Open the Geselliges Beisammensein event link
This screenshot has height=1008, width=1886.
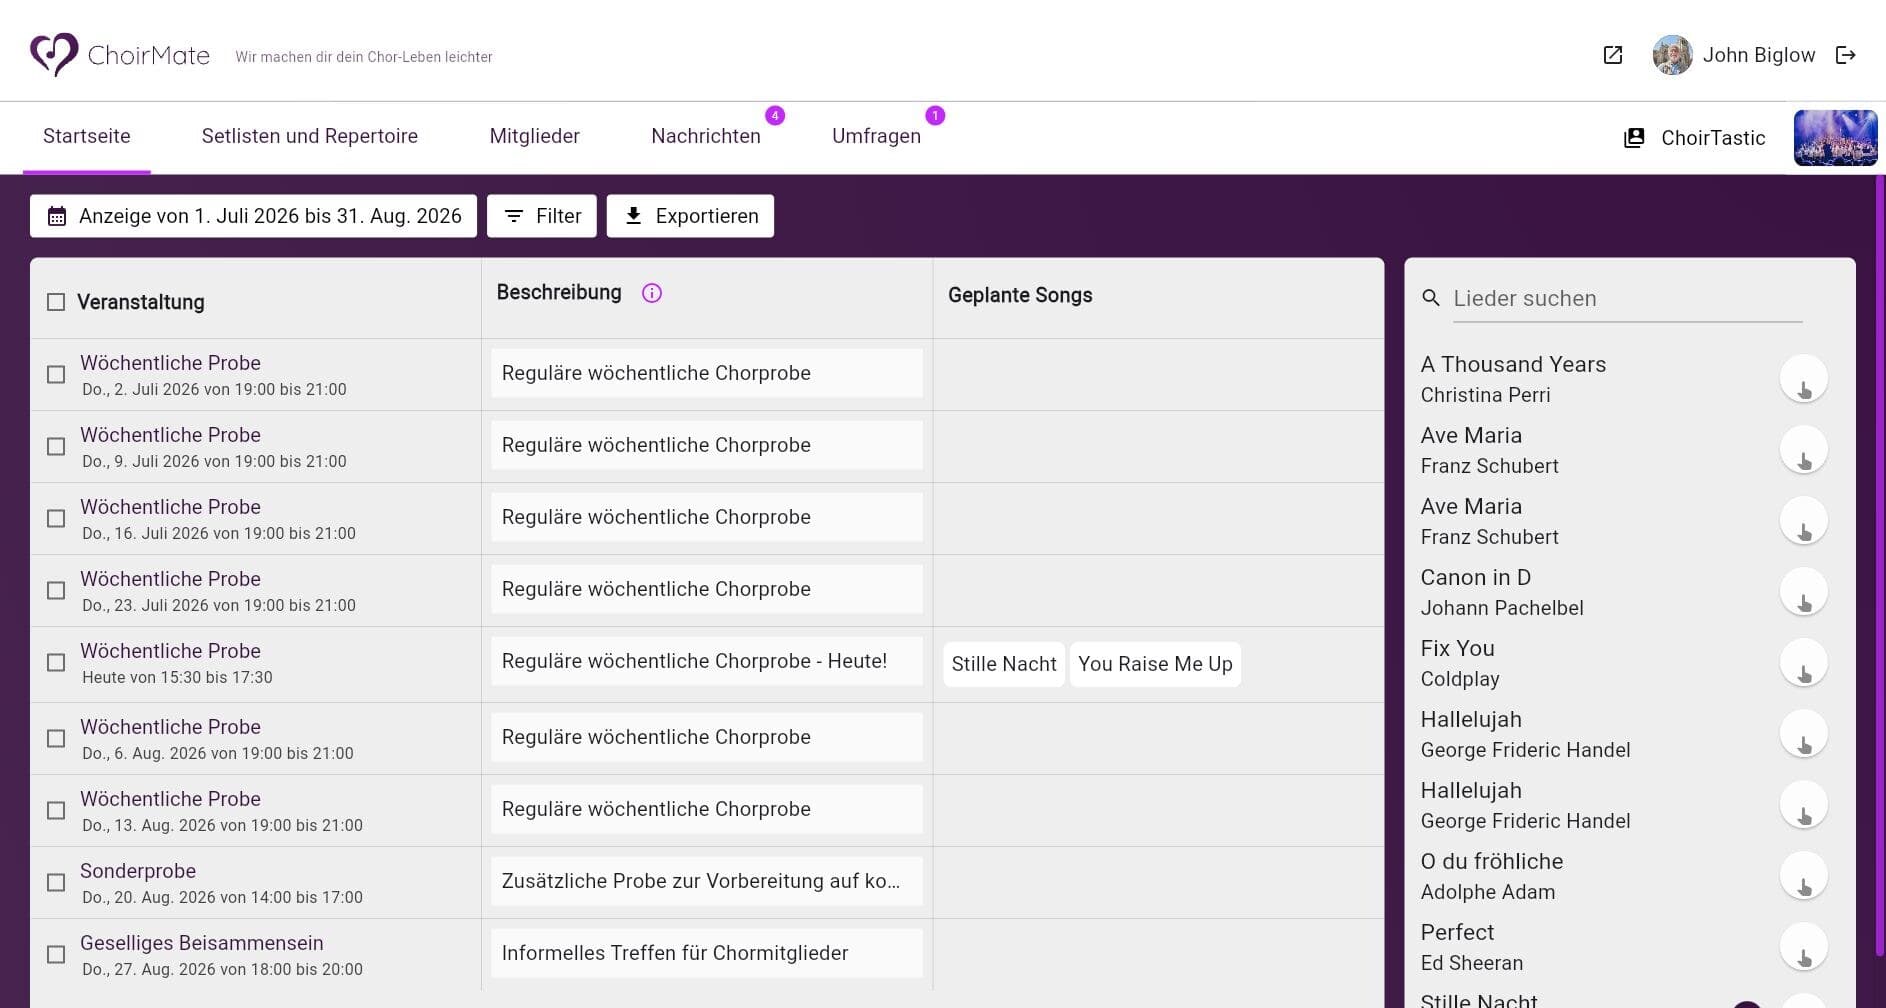coord(202,943)
